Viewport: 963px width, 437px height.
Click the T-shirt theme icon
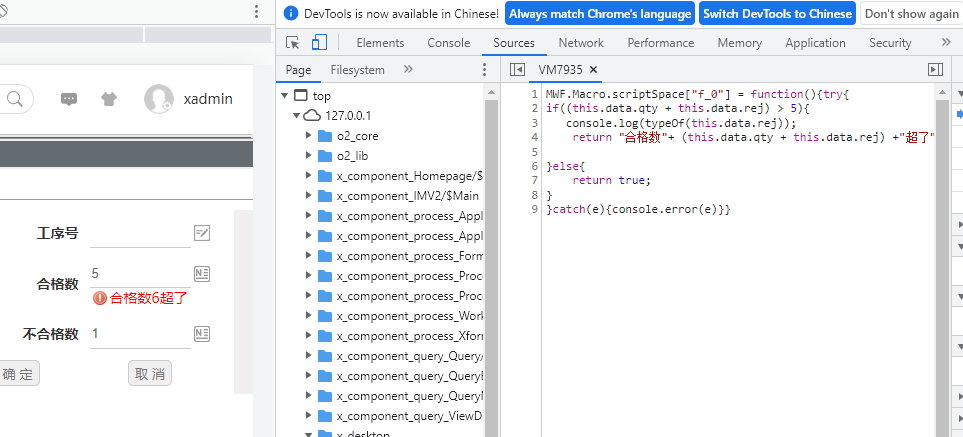pyautogui.click(x=109, y=99)
